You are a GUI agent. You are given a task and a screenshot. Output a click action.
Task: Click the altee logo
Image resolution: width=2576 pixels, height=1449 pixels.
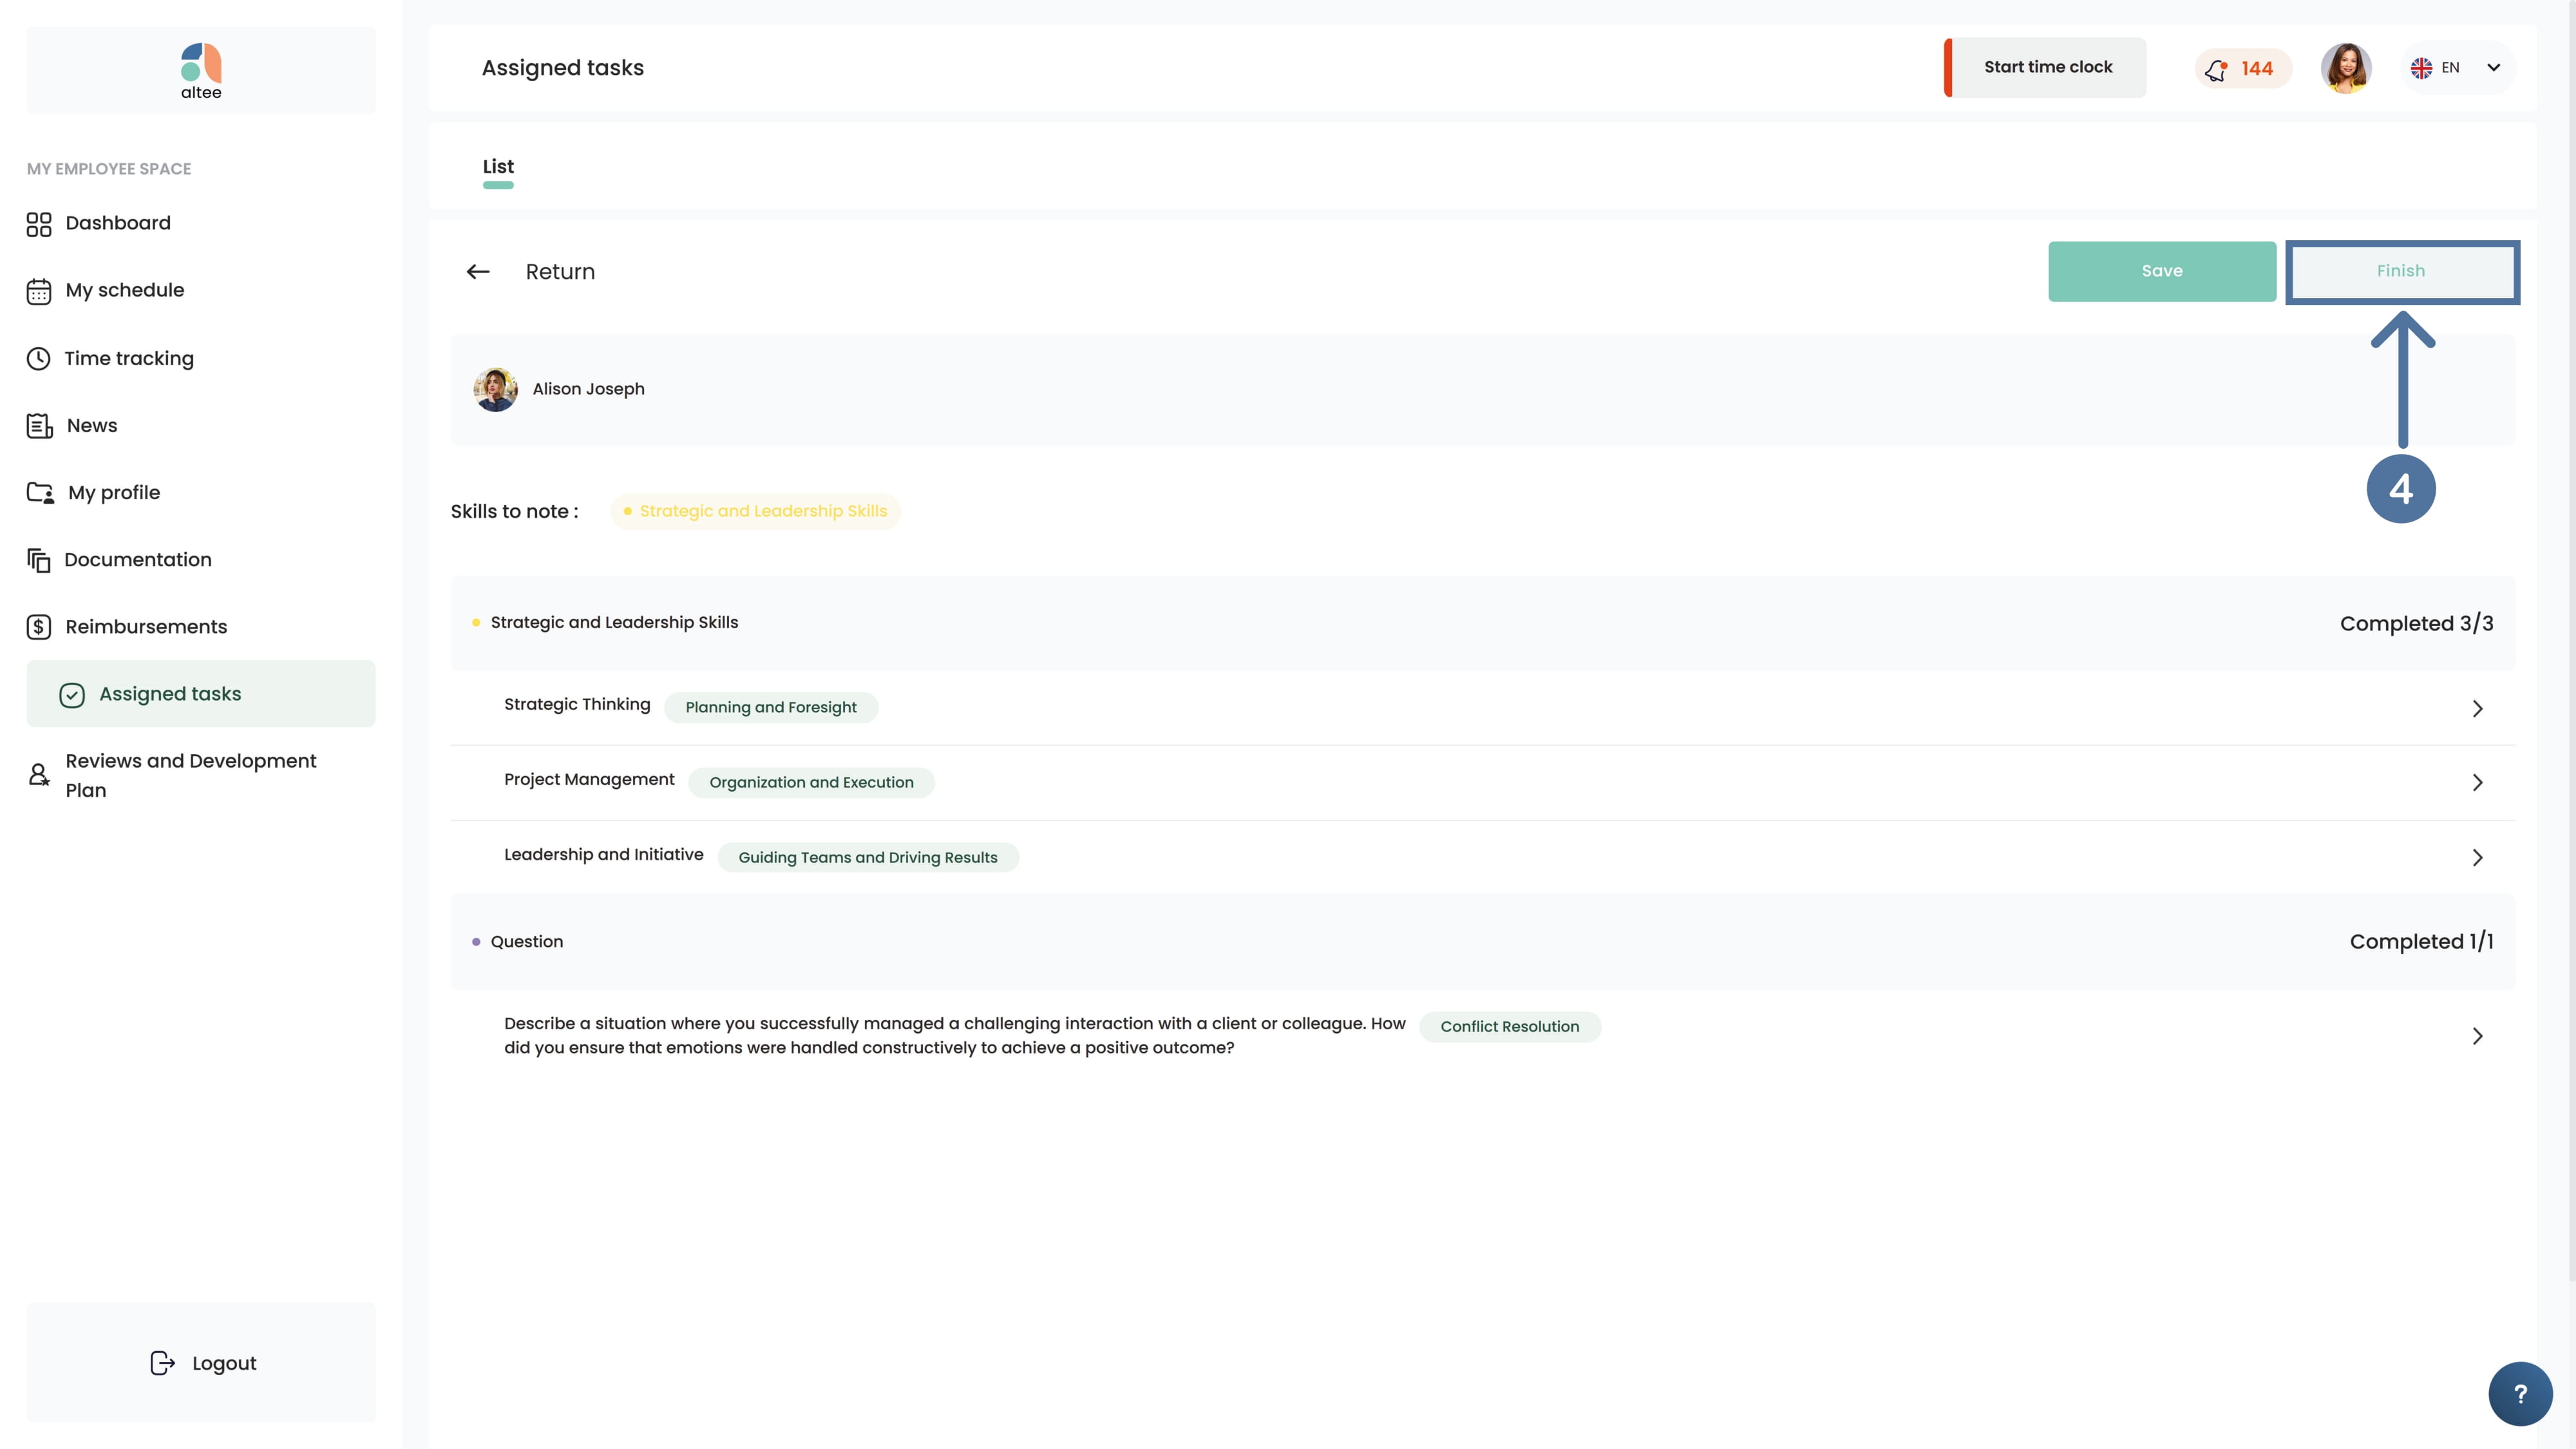pos(201,71)
